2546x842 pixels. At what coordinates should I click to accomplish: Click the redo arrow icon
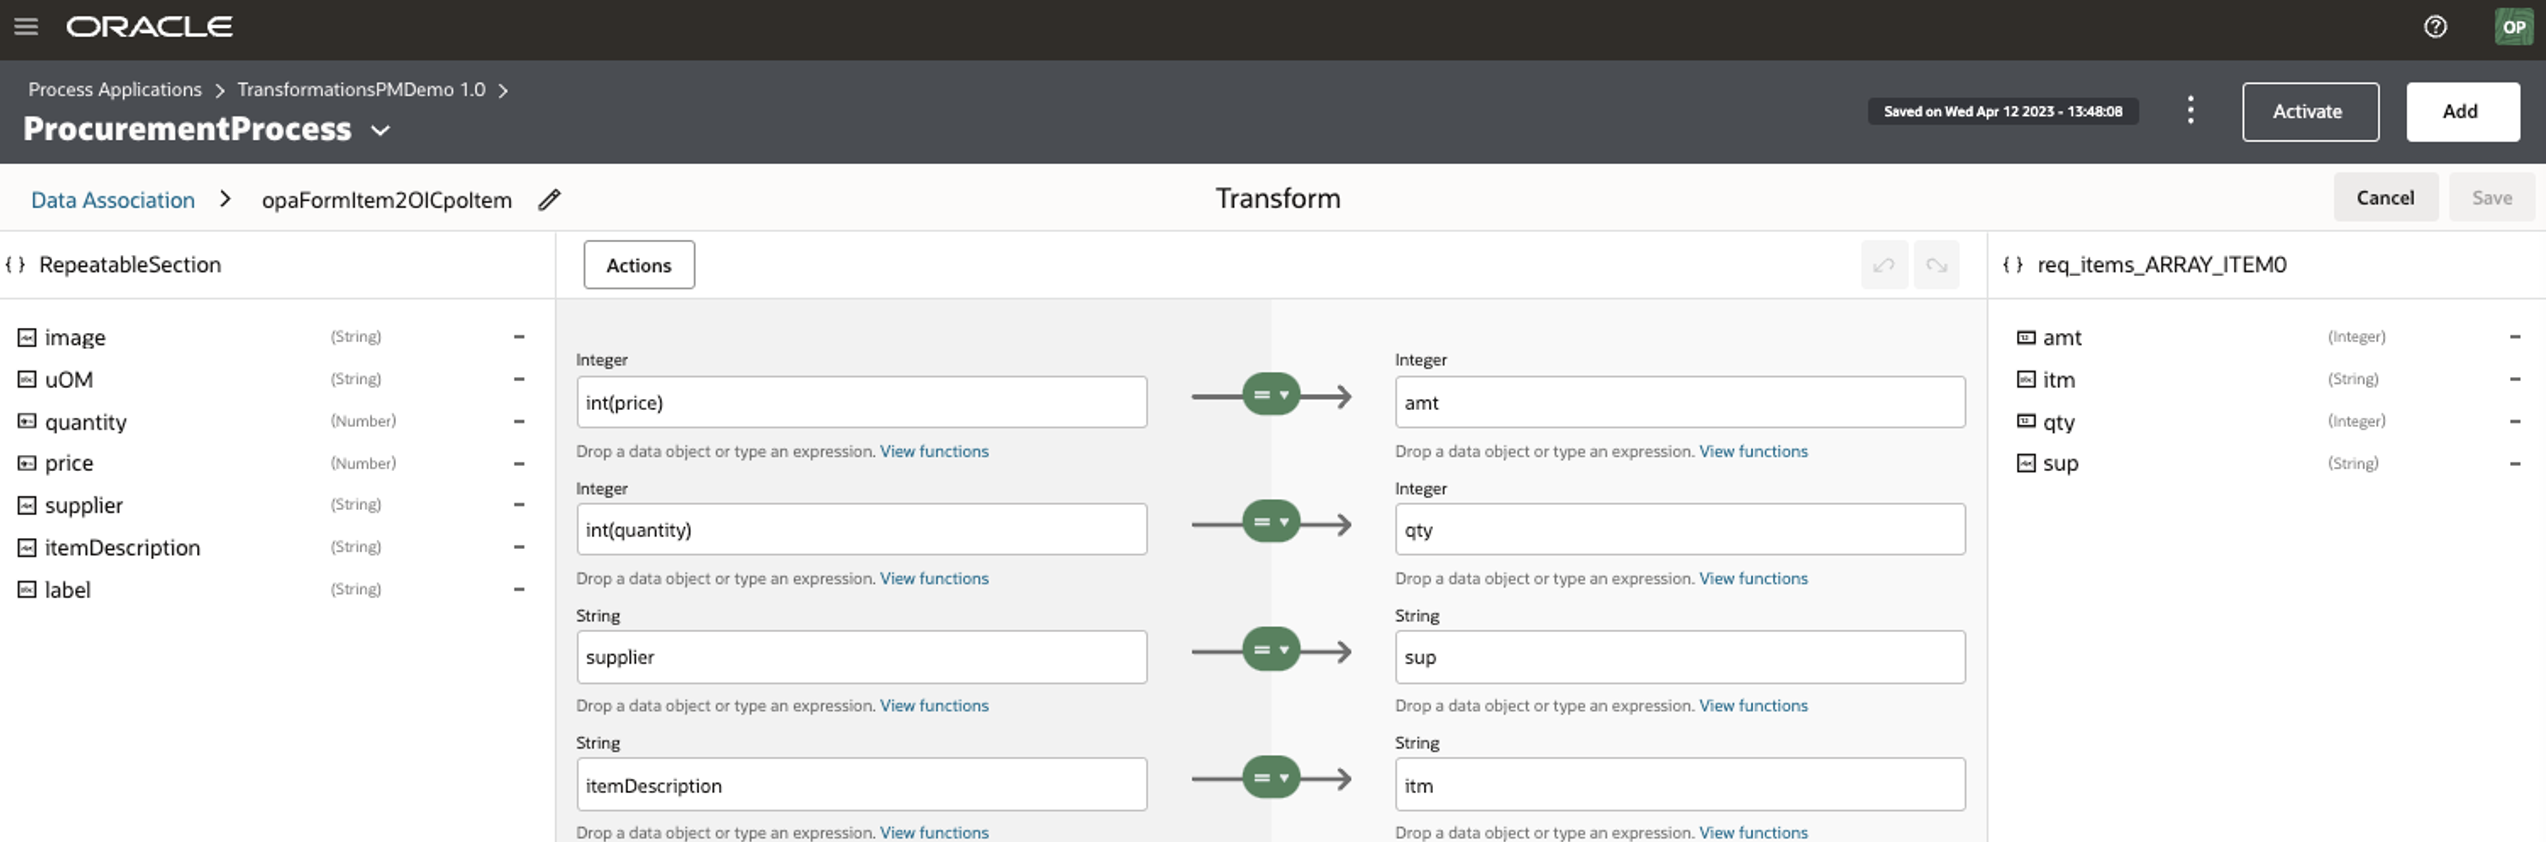[x=1936, y=265]
